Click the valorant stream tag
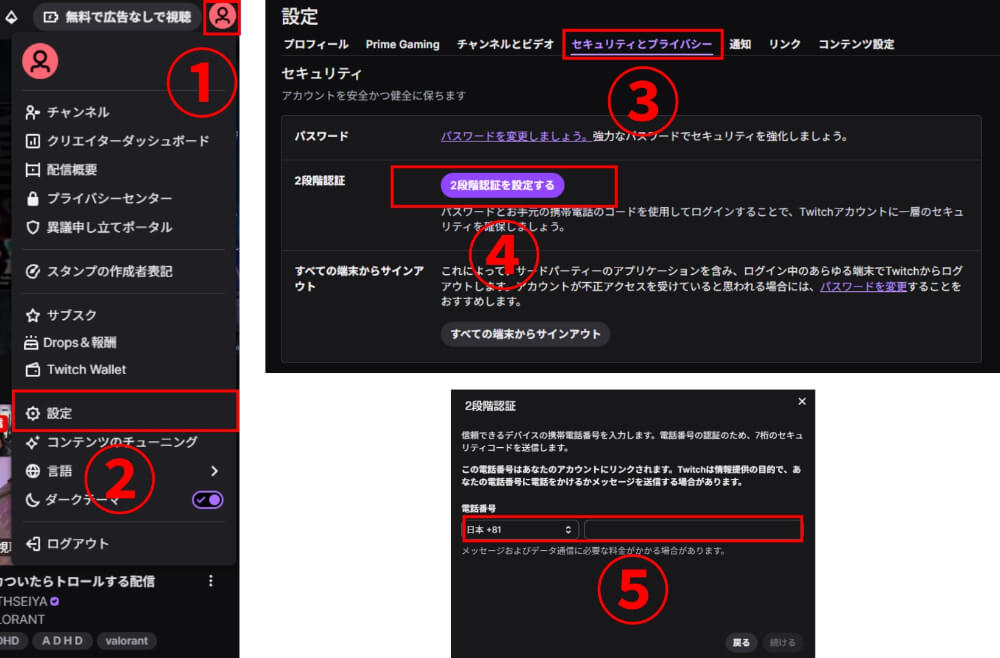Viewport: 1000px width, 658px height. tap(126, 641)
